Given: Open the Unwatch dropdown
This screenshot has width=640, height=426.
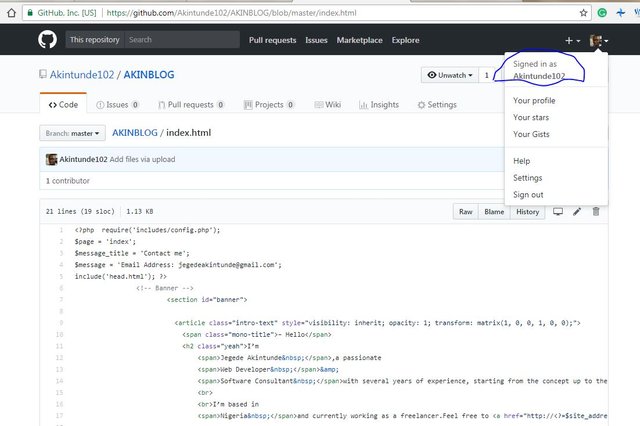Looking at the screenshot, I should click(450, 75).
